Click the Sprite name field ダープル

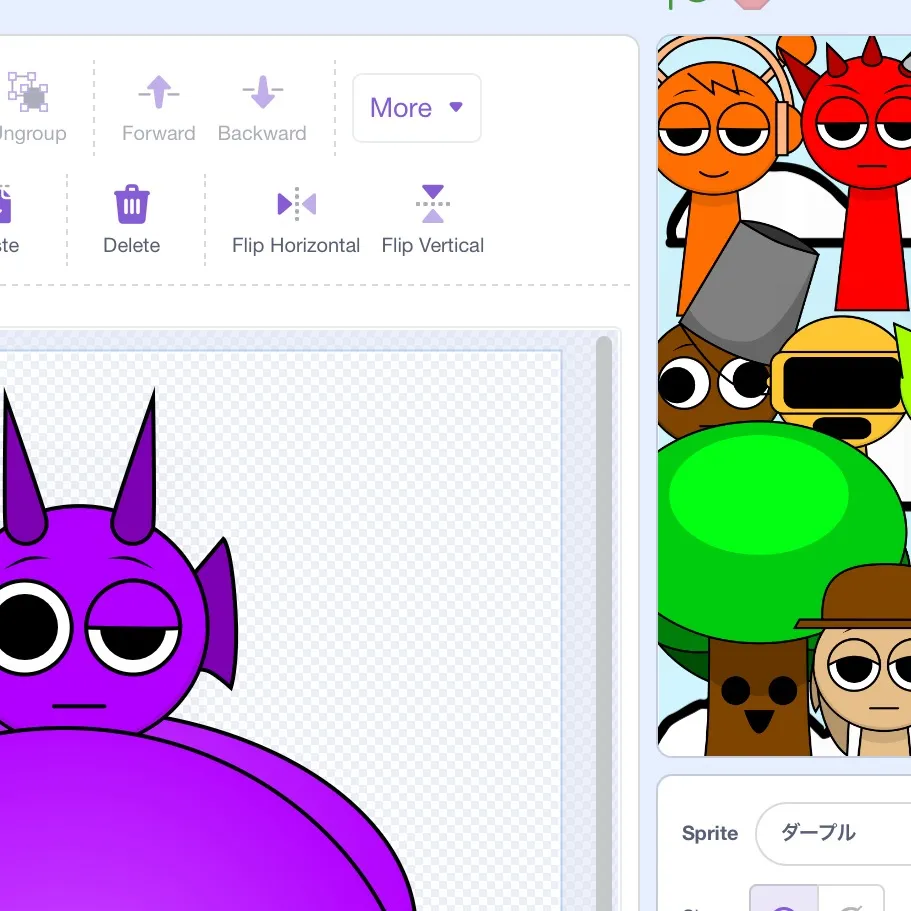[833, 834]
